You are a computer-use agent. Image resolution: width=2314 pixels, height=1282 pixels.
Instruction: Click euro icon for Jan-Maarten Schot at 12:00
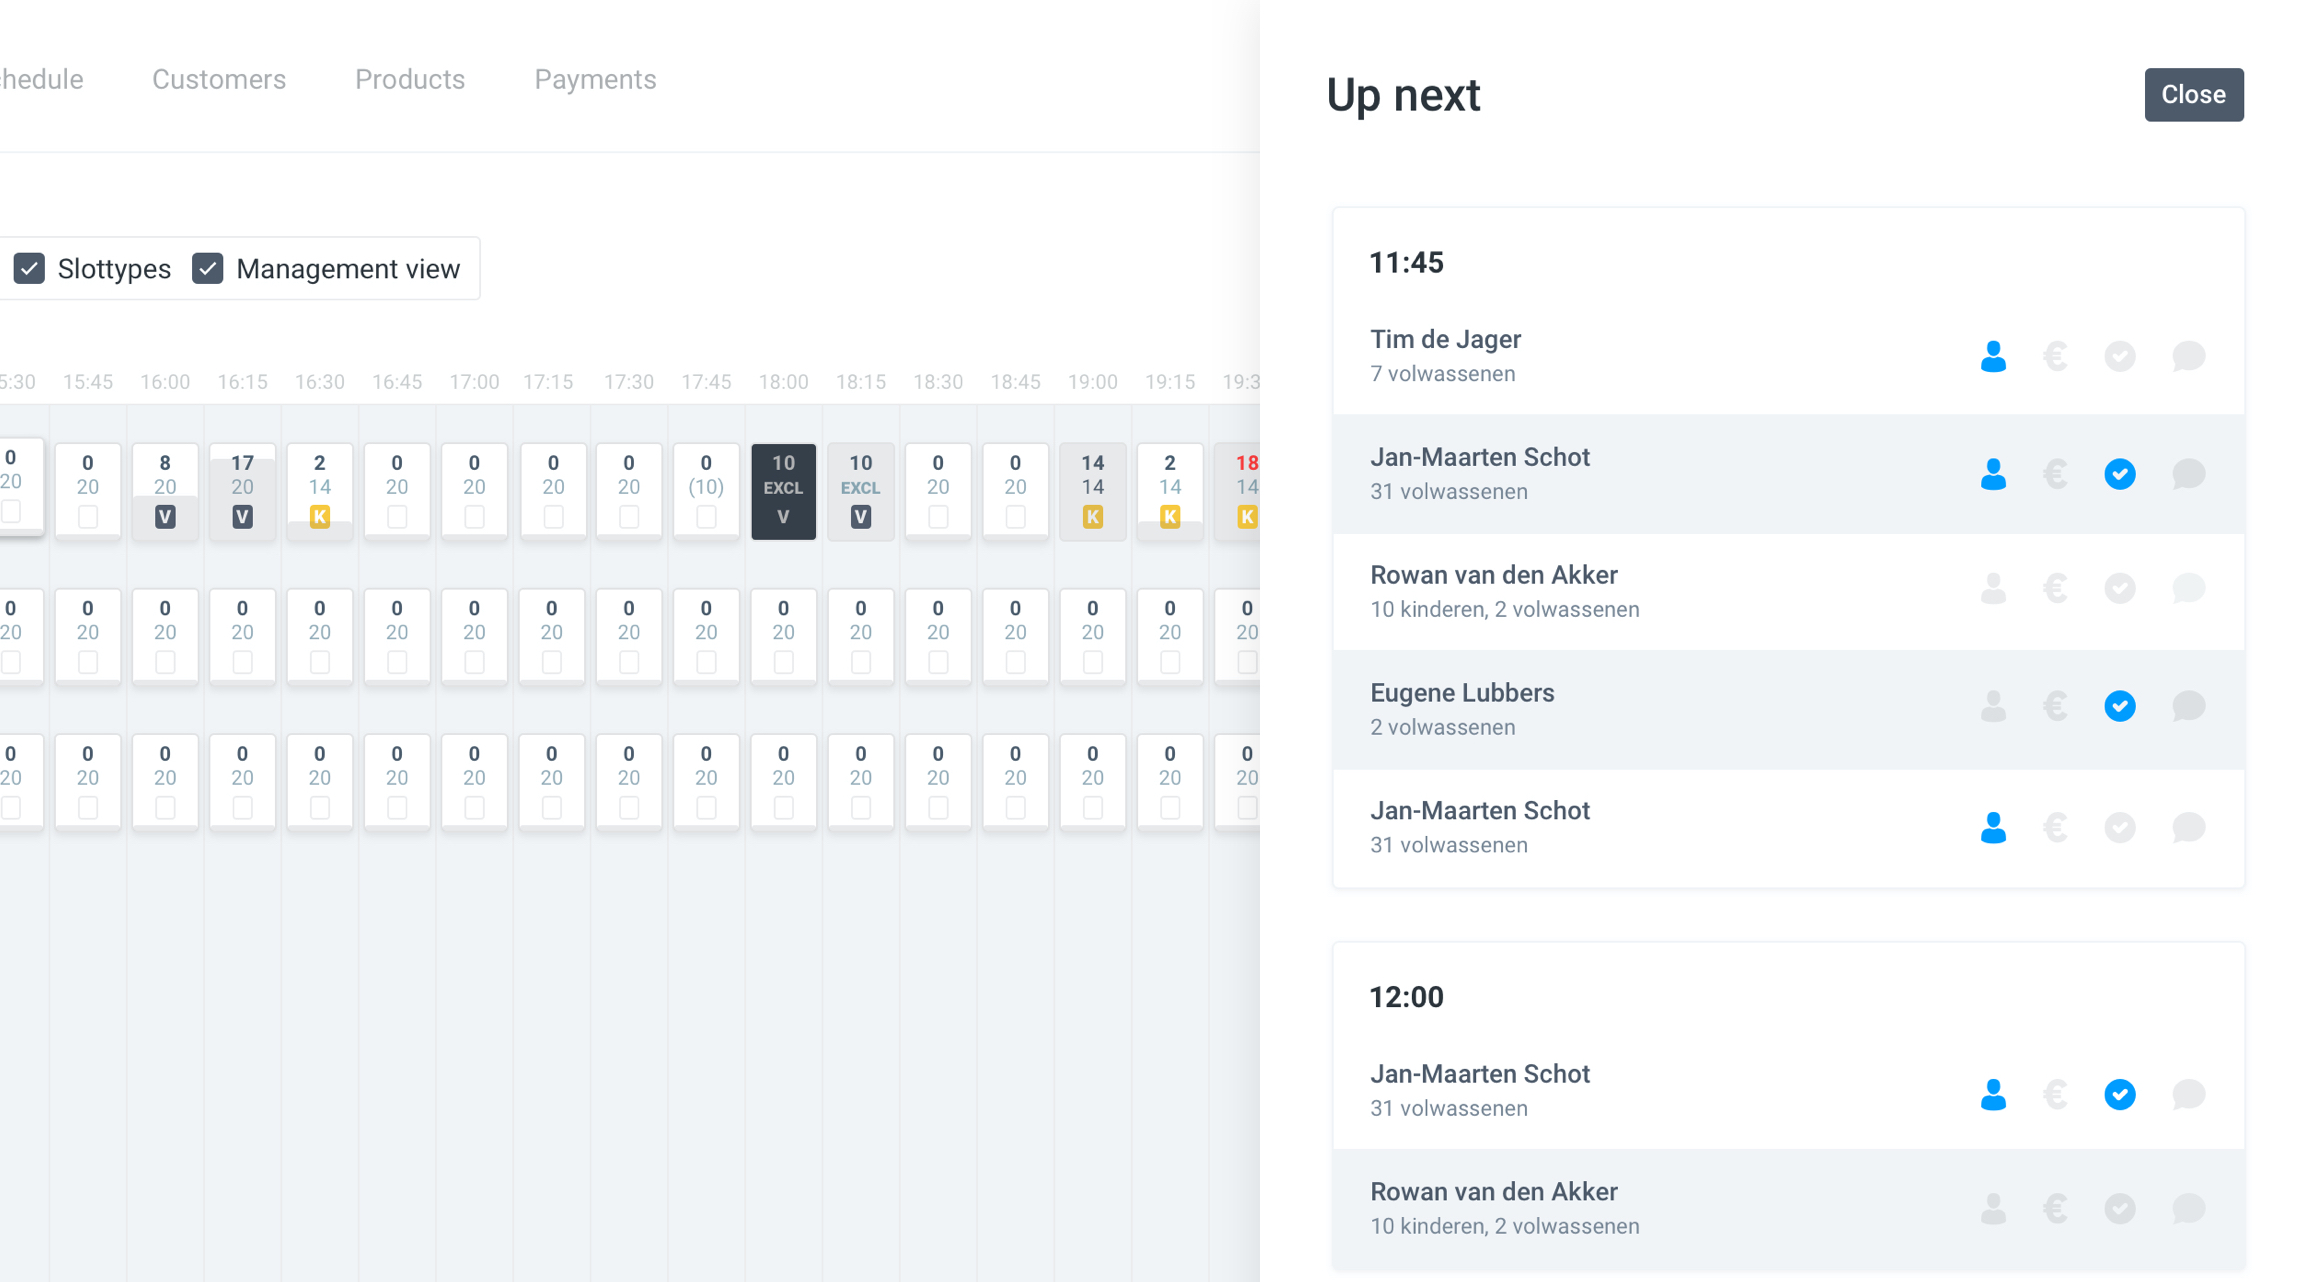point(2056,1094)
